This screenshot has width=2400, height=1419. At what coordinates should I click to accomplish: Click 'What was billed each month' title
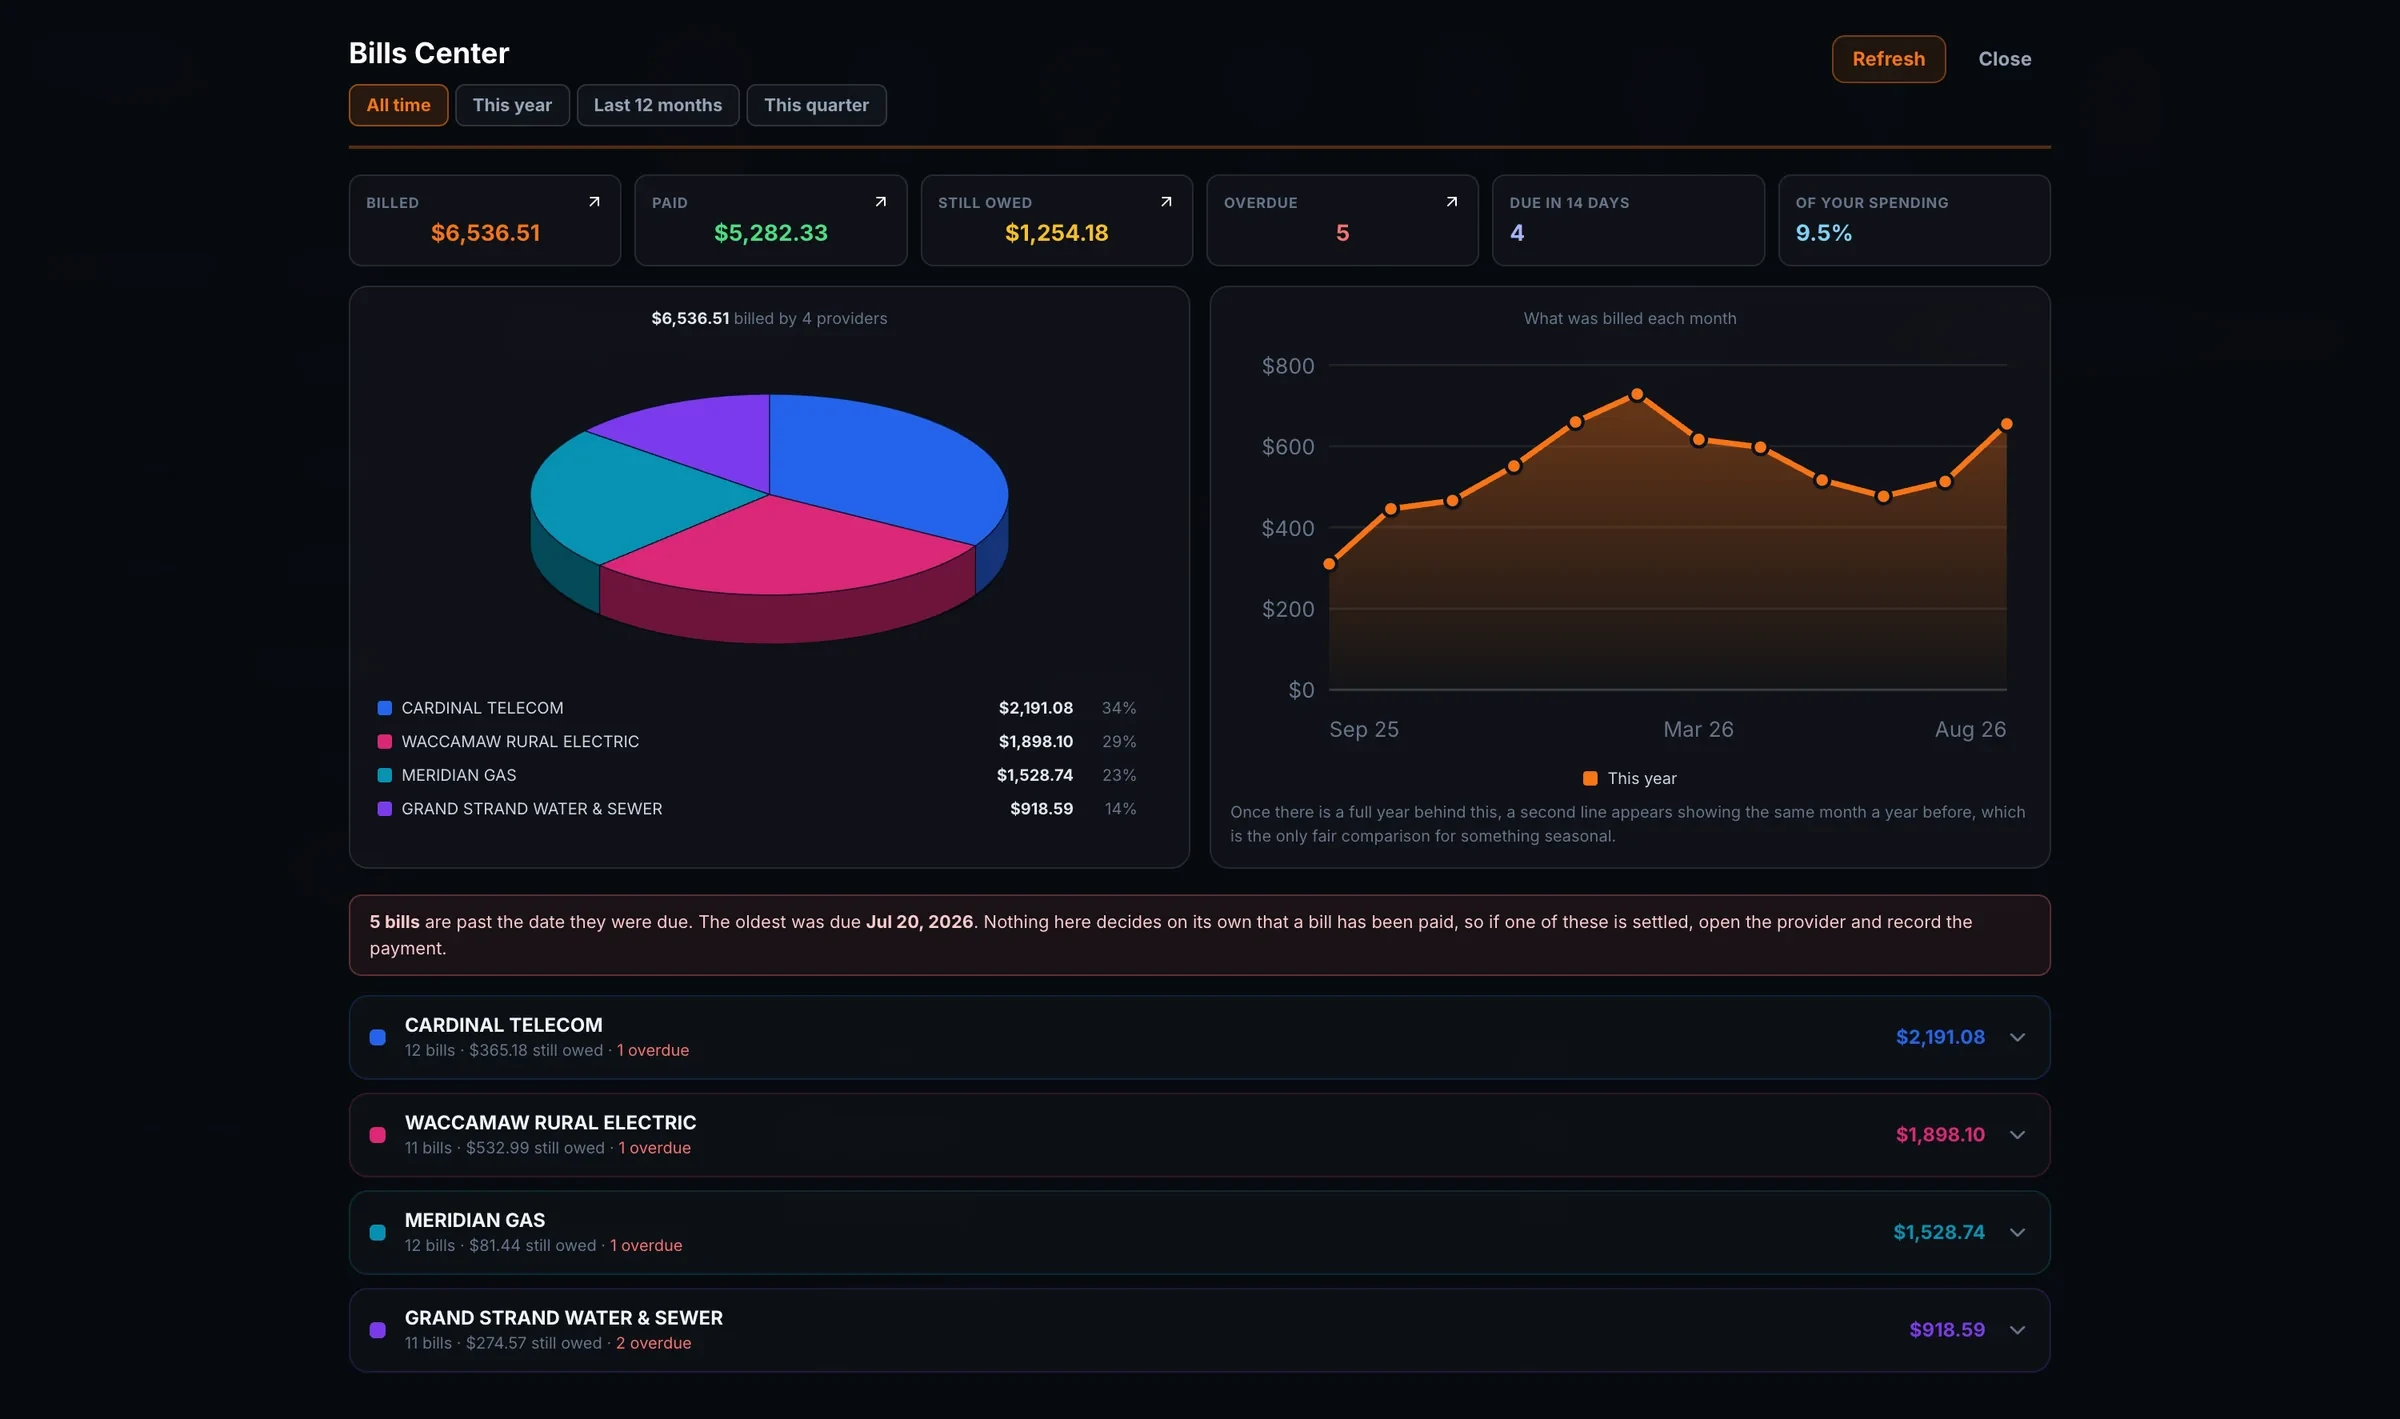(x=1630, y=318)
